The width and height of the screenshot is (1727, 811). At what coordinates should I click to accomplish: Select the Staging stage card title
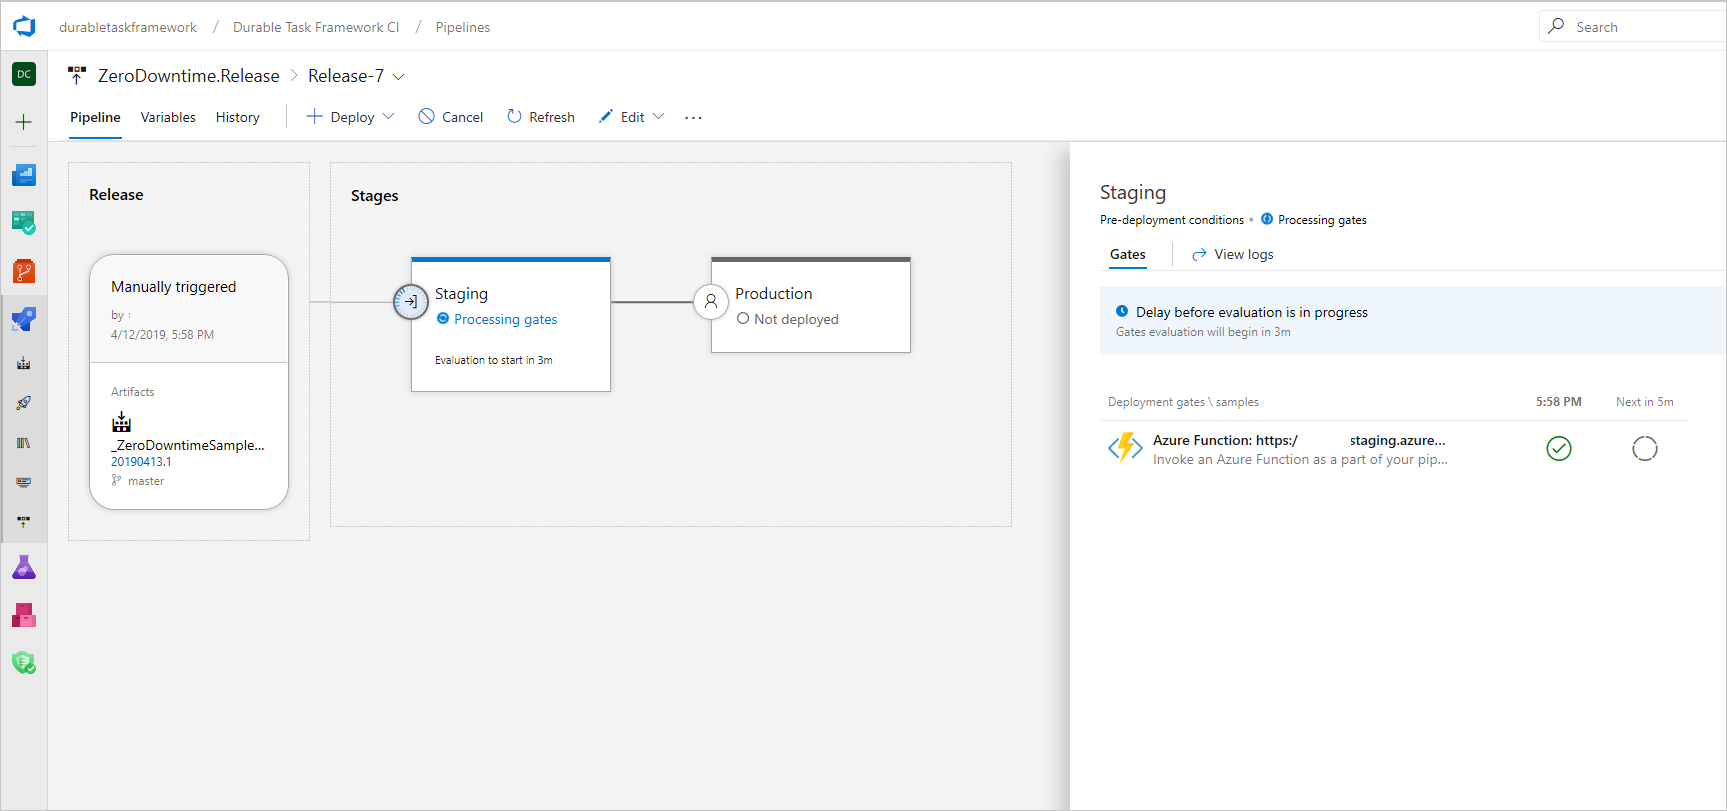tap(461, 294)
